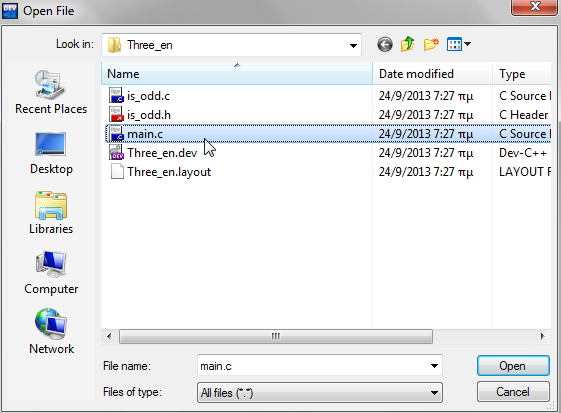Browse Network location

tap(51, 332)
